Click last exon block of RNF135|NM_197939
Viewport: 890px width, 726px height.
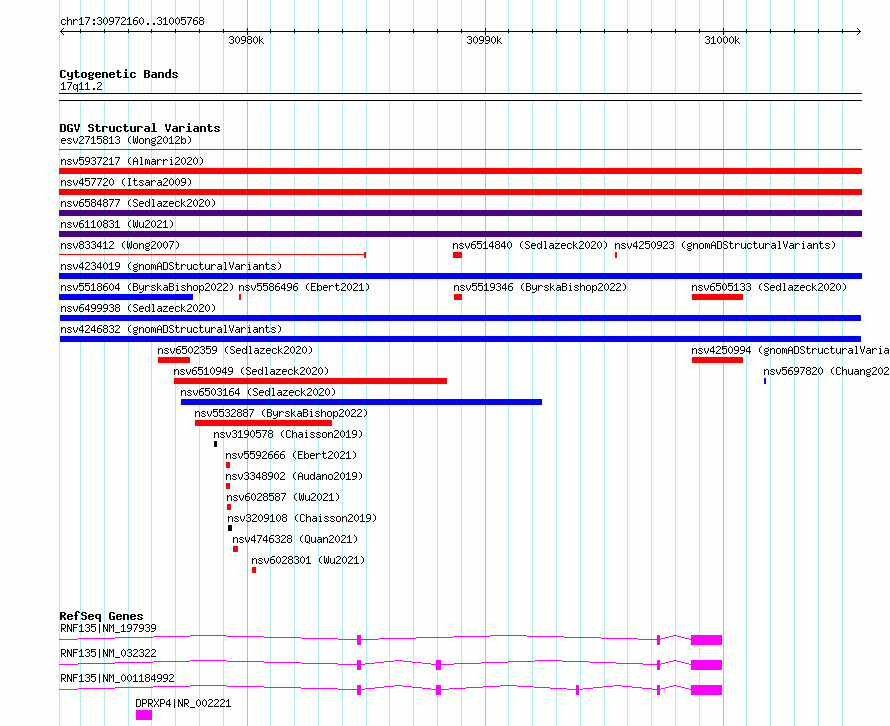(x=706, y=640)
